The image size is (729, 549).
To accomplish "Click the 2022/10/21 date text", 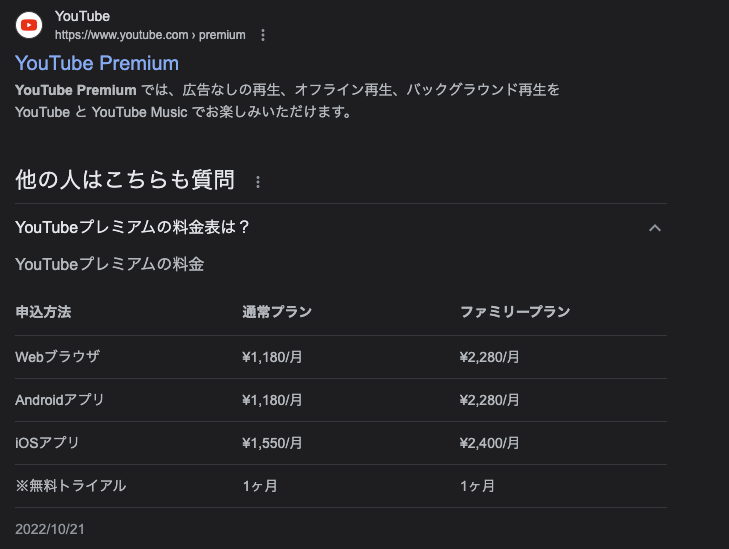I will [50, 529].
